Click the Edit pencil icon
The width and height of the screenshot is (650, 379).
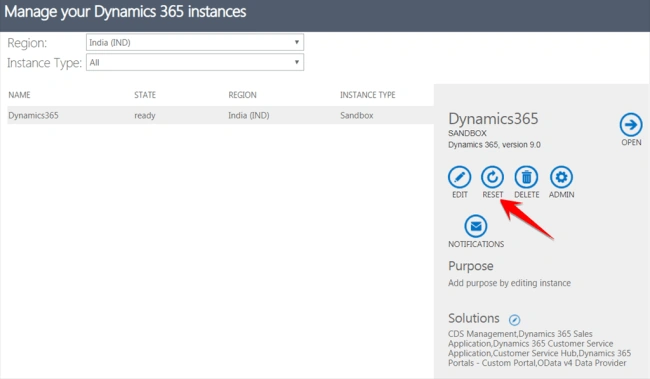point(459,177)
